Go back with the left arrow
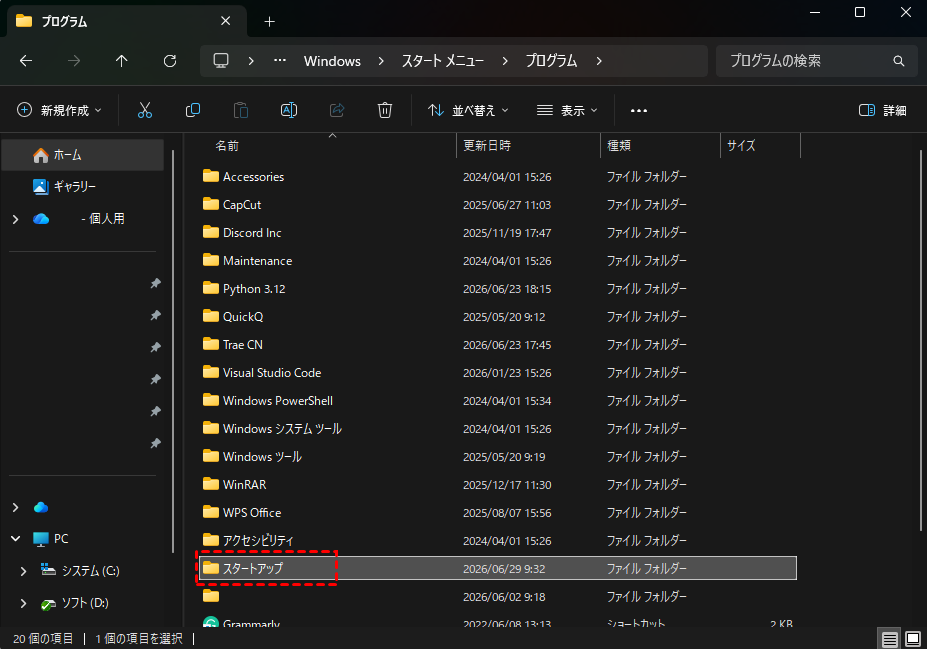Screen dimensions: 927x649 pyautogui.click(x=26, y=61)
